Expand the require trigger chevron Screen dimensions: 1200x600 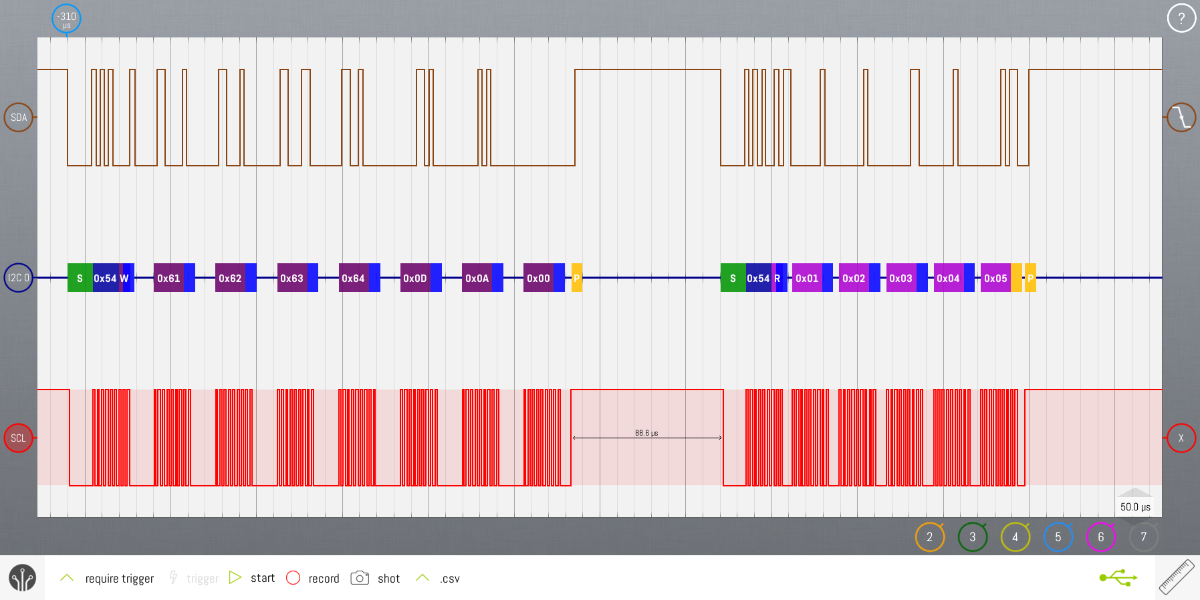[x=67, y=578]
